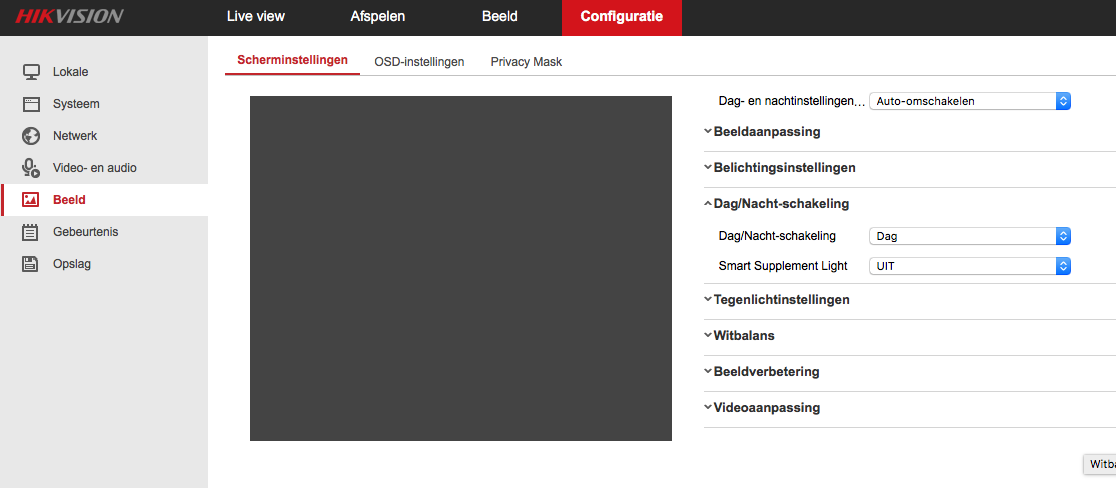Expand the Belichtingsinstellingen section
Screen dimensions: 1116x488
coord(780,168)
